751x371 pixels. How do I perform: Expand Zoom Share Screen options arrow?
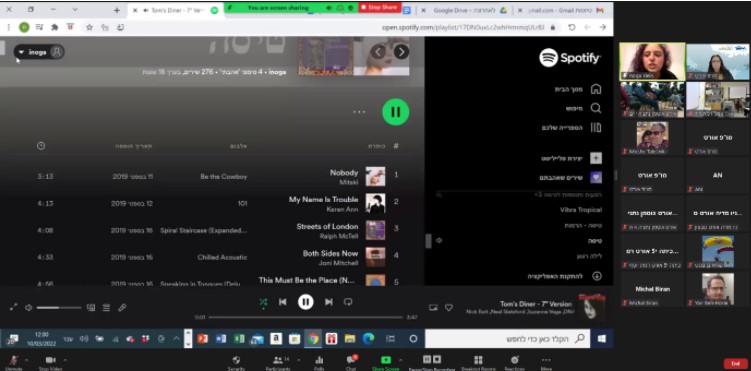point(400,360)
